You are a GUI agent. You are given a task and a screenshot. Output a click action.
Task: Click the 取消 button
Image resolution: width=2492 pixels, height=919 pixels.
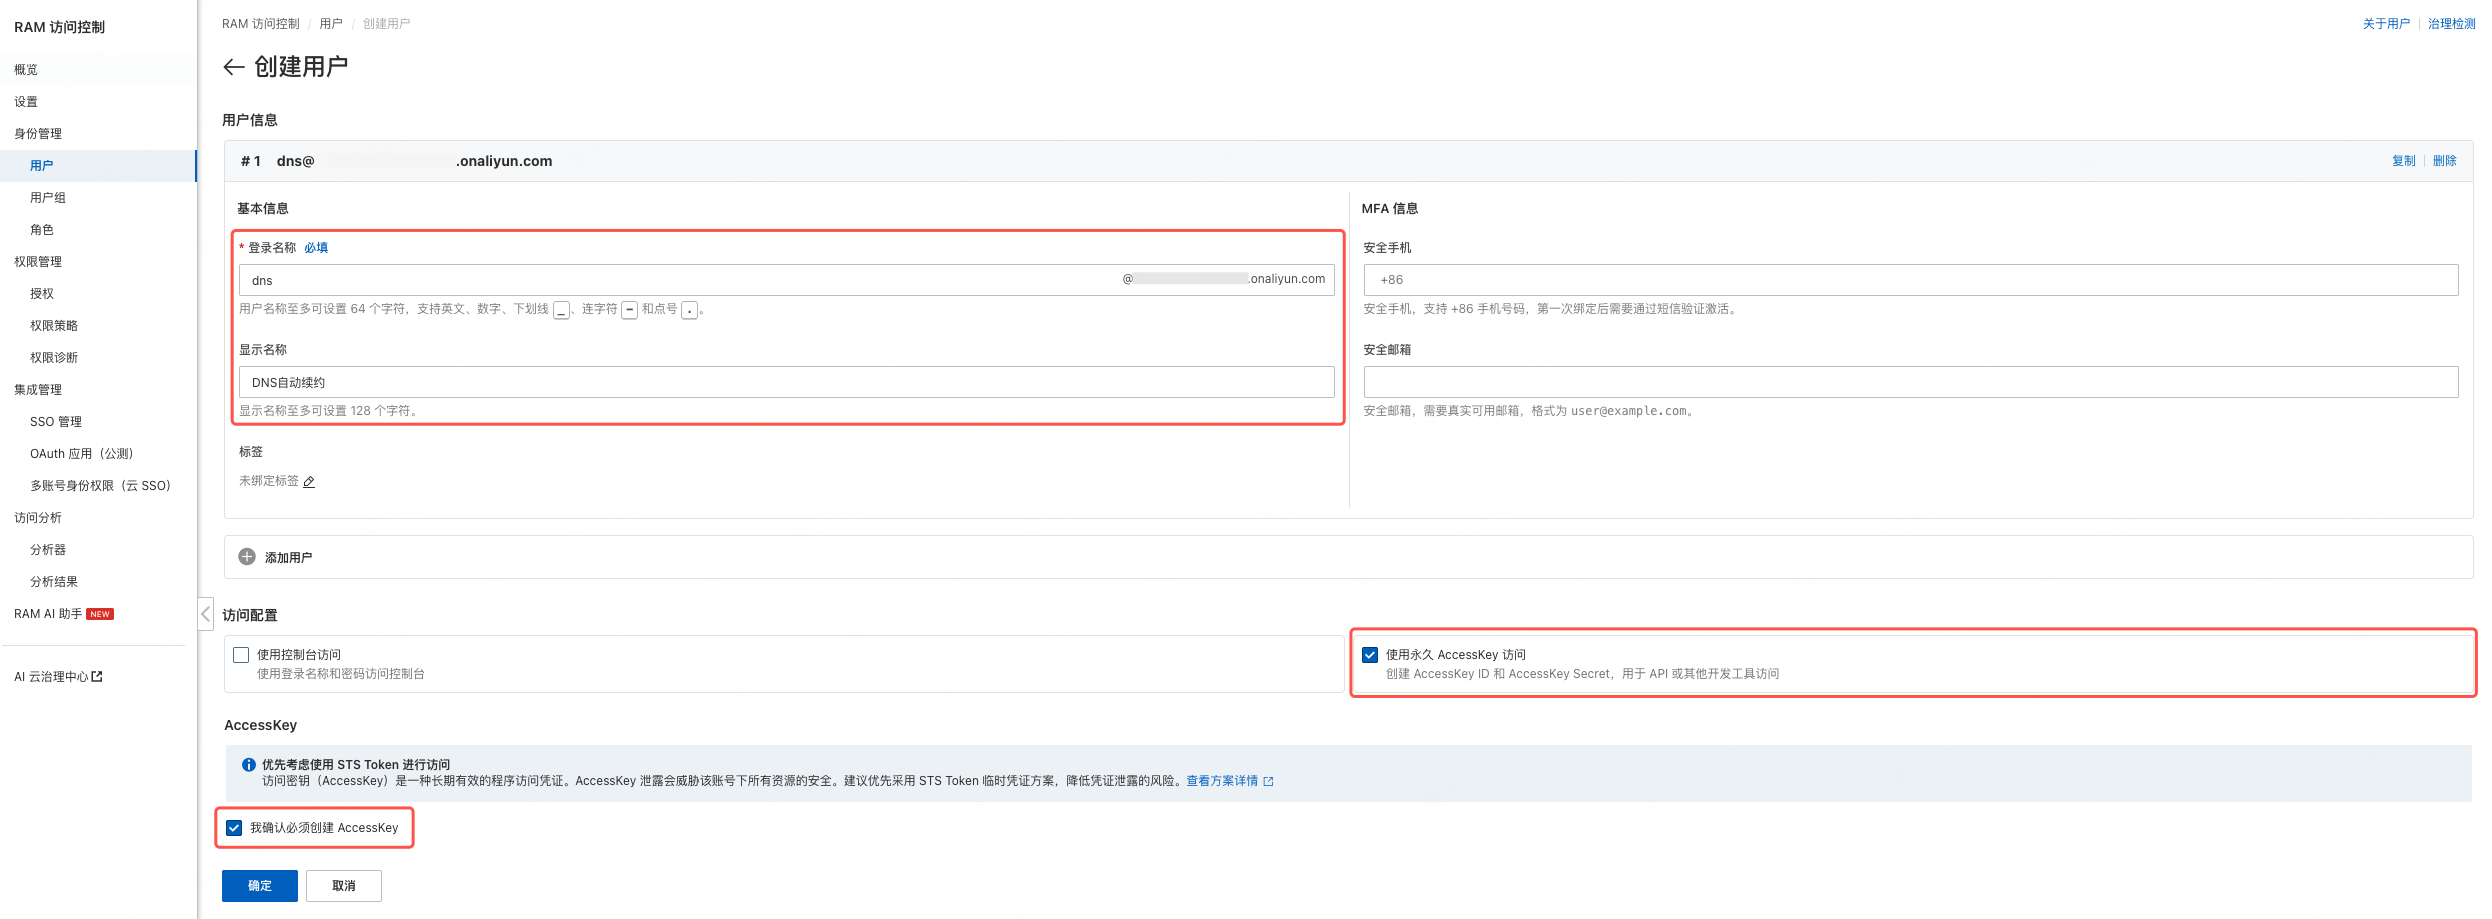click(344, 886)
